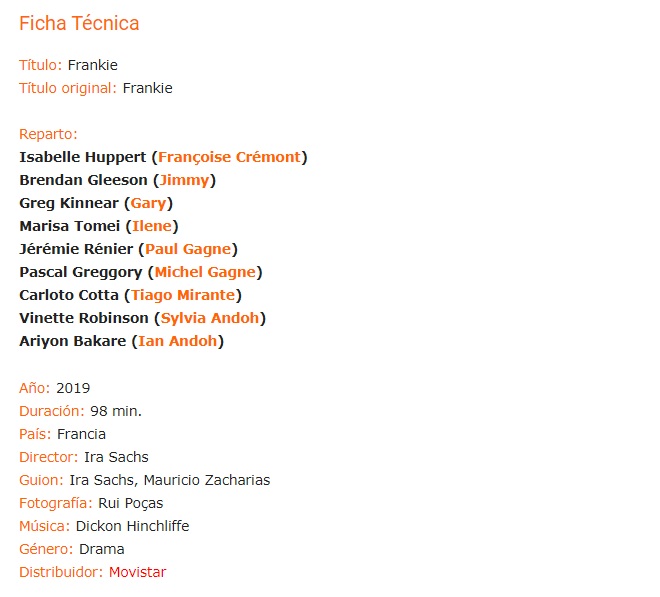Screen dimensions: 660x597
Task: Click actor name Vinette Robinson
Action: pos(84,318)
